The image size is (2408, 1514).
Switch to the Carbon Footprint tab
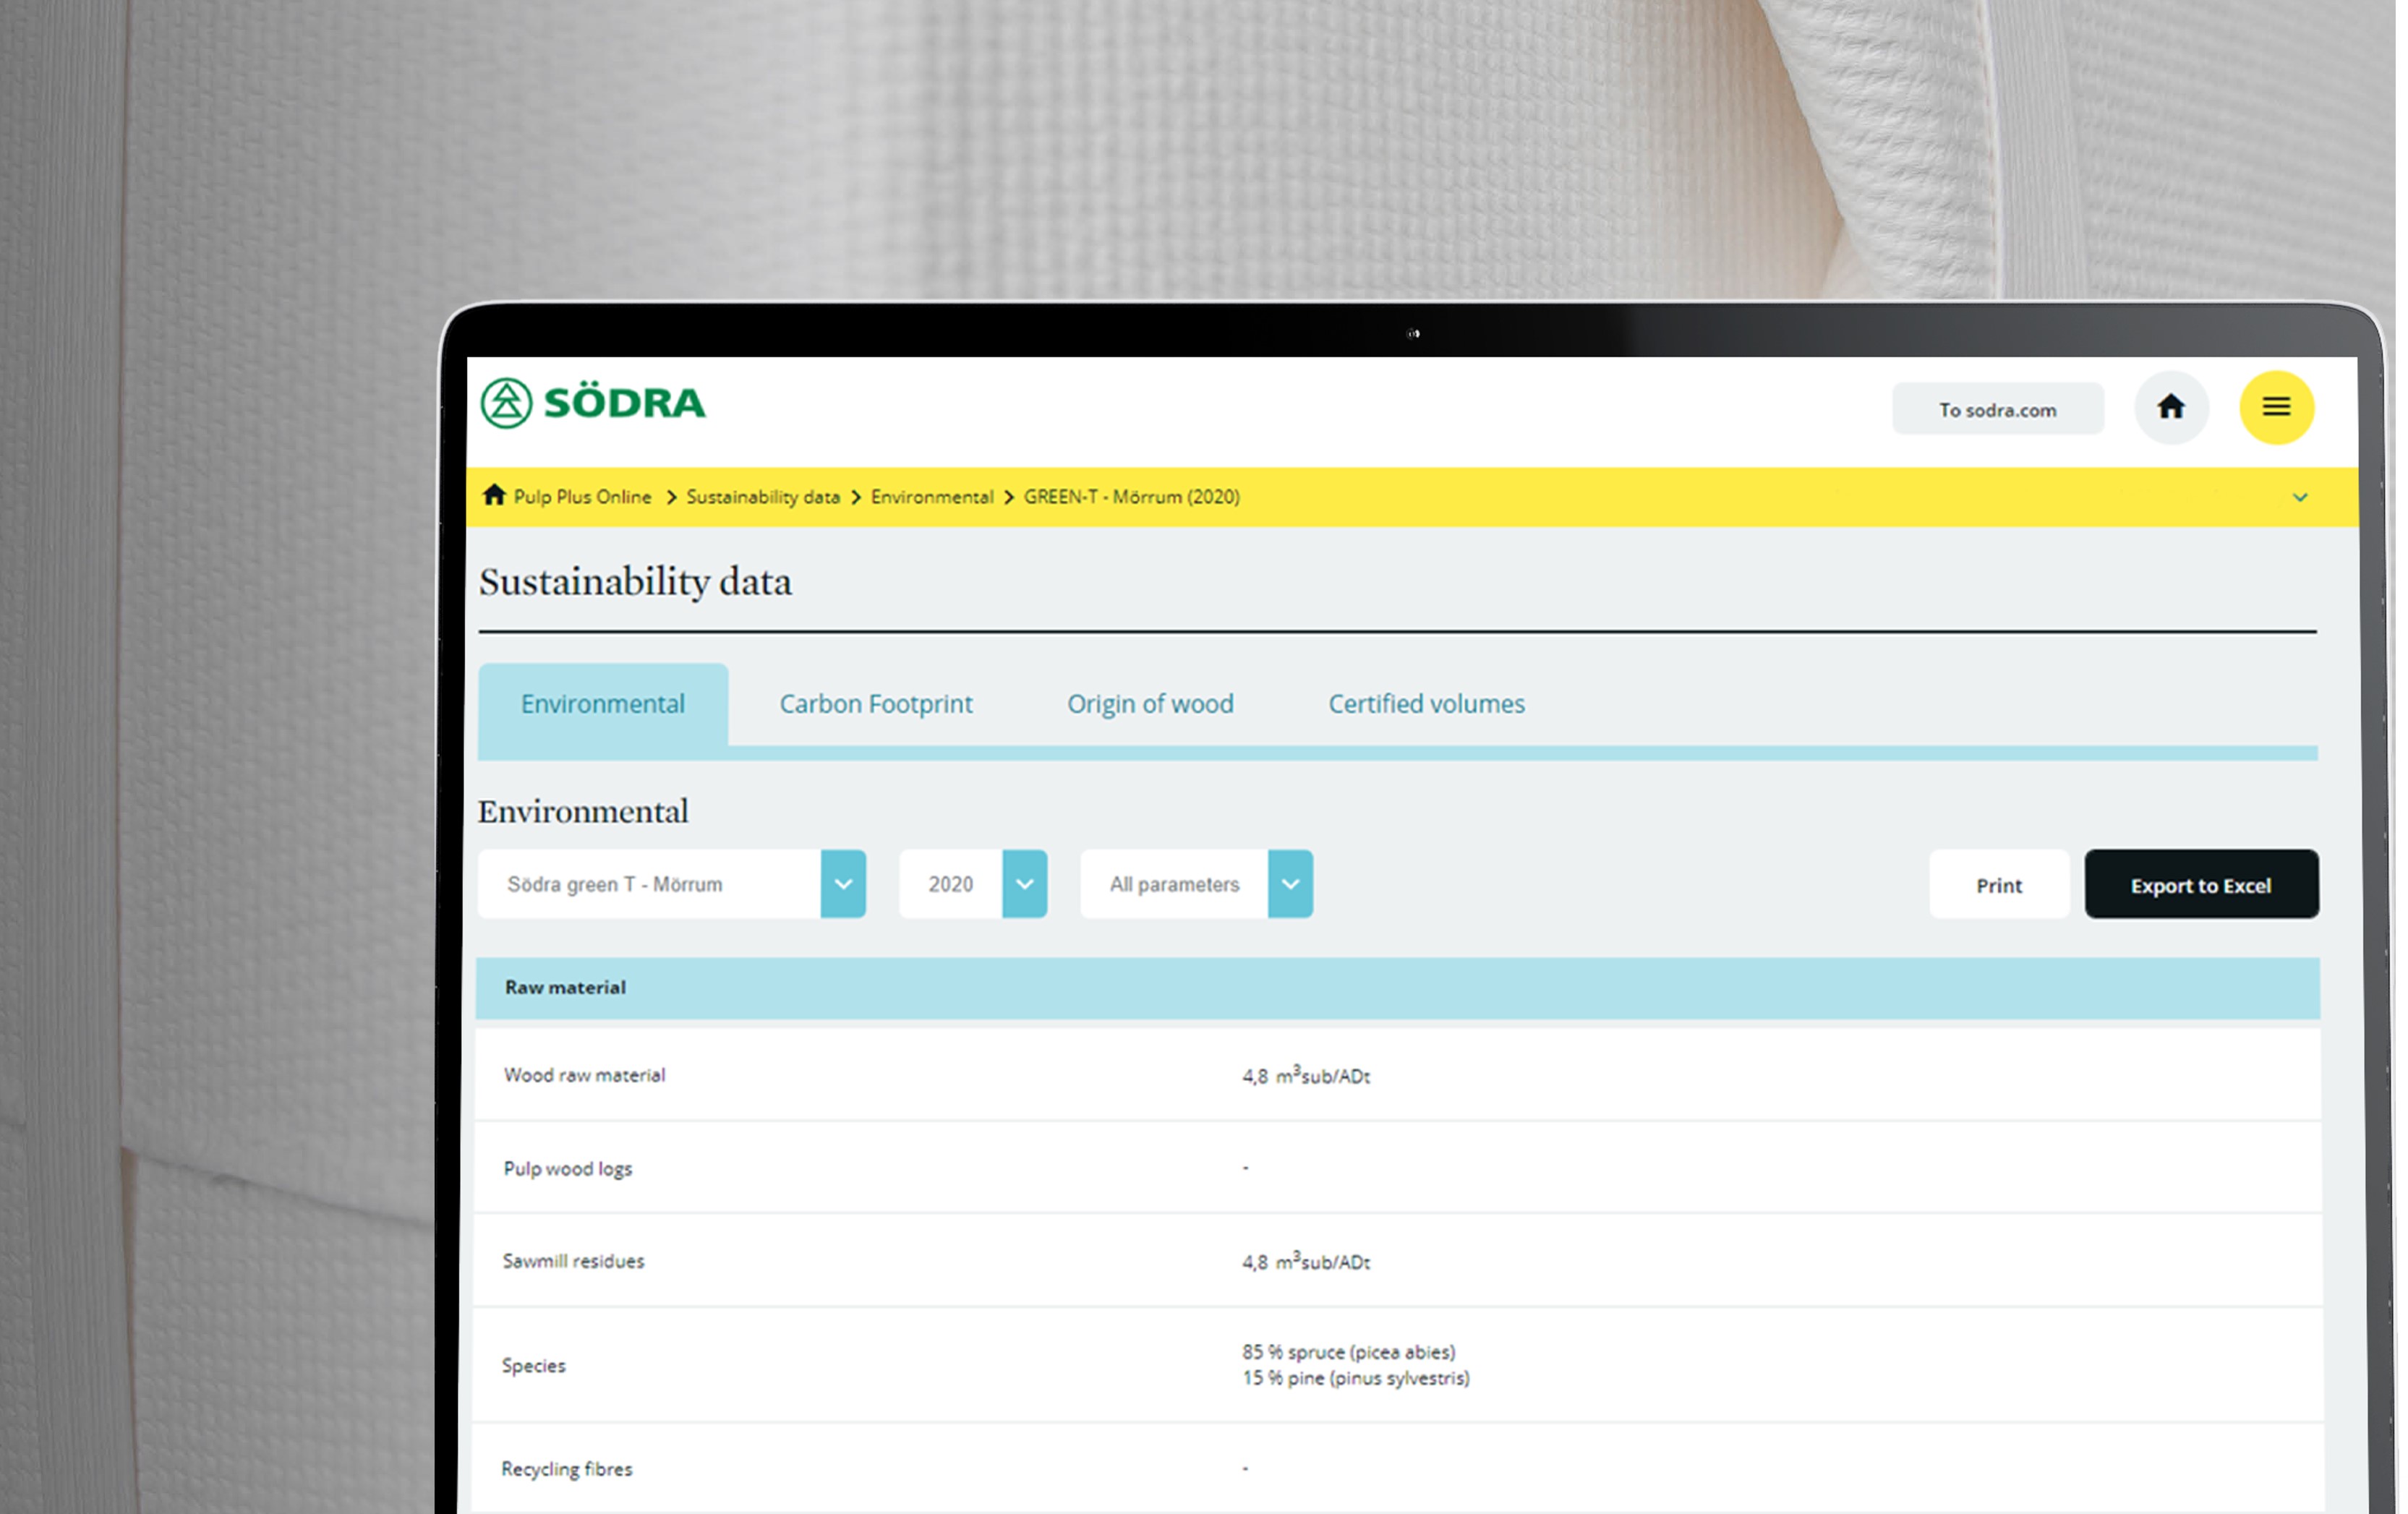875,704
